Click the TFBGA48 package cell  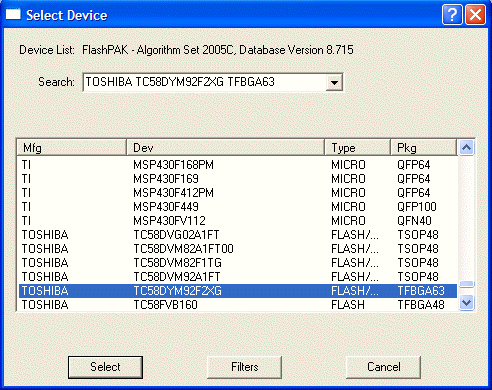point(421,305)
